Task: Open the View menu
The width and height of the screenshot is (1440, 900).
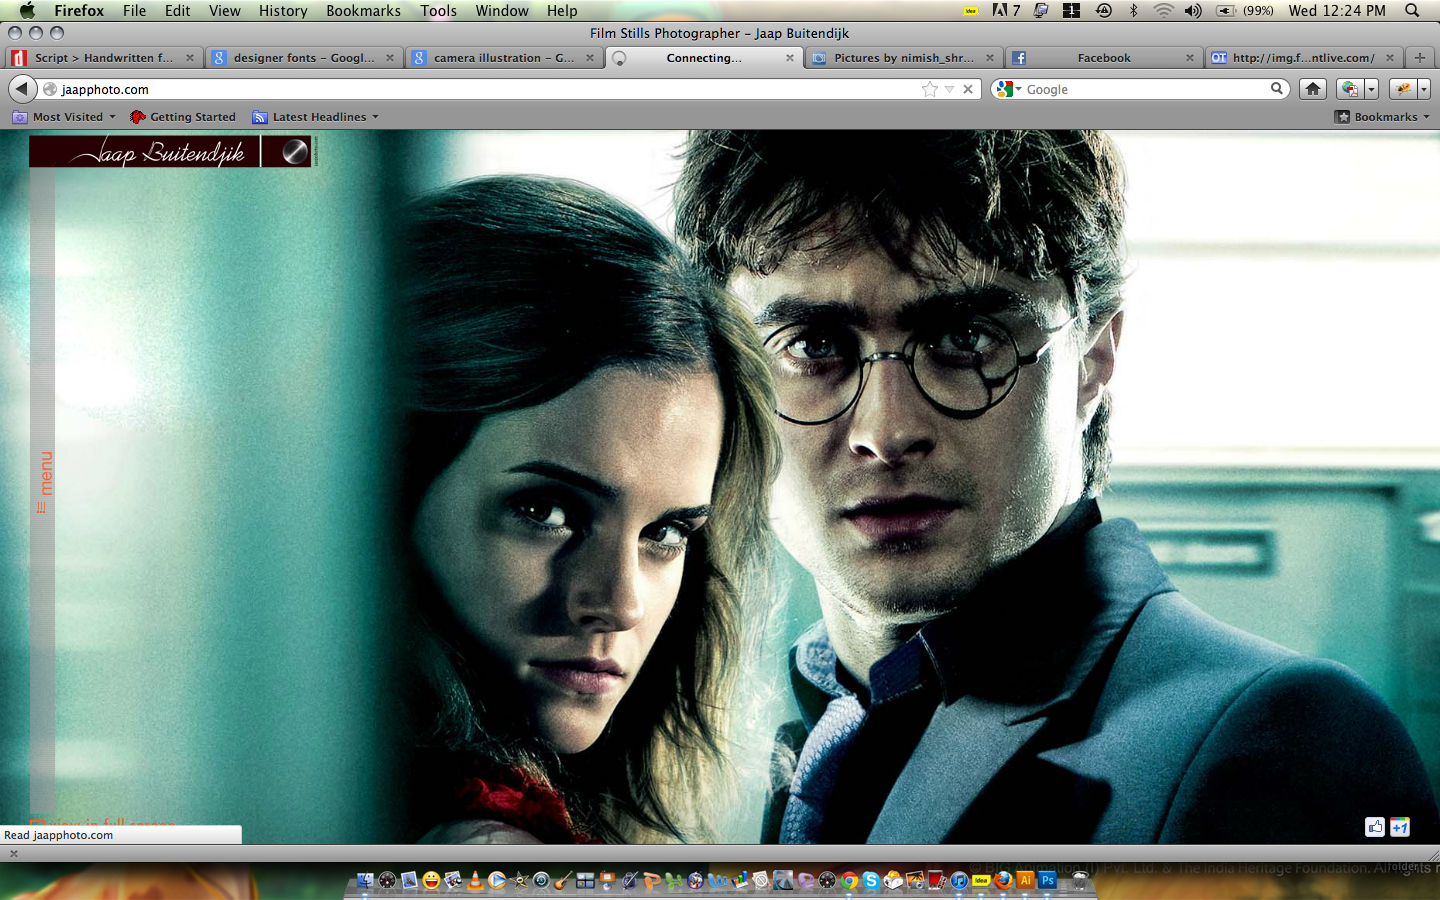Action: 224,11
